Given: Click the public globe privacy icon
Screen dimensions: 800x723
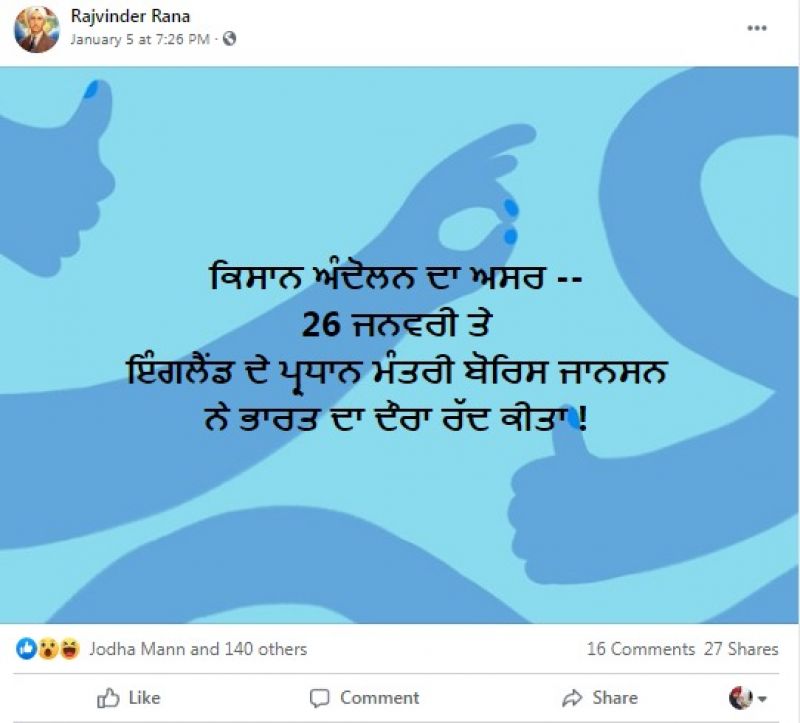Looking at the screenshot, I should coord(230,38).
